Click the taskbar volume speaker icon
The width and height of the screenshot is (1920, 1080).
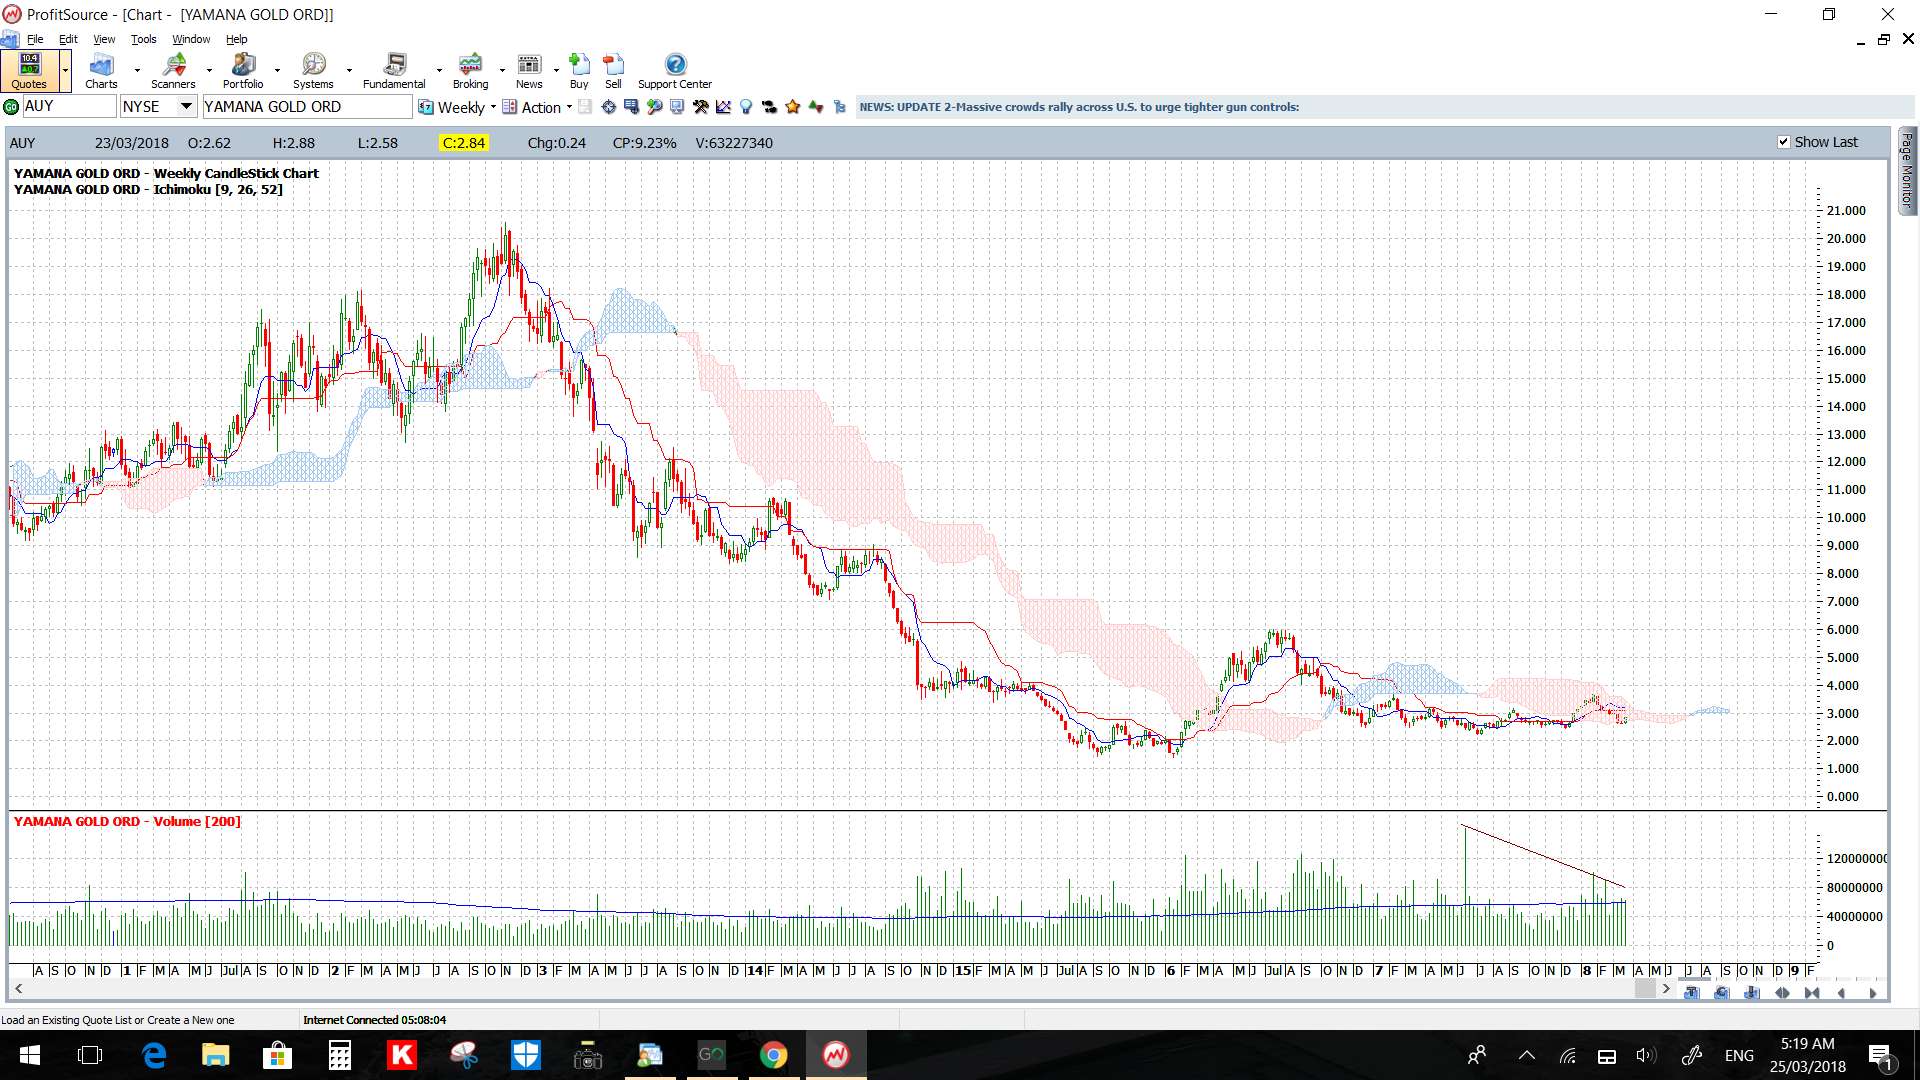[x=1646, y=1055]
